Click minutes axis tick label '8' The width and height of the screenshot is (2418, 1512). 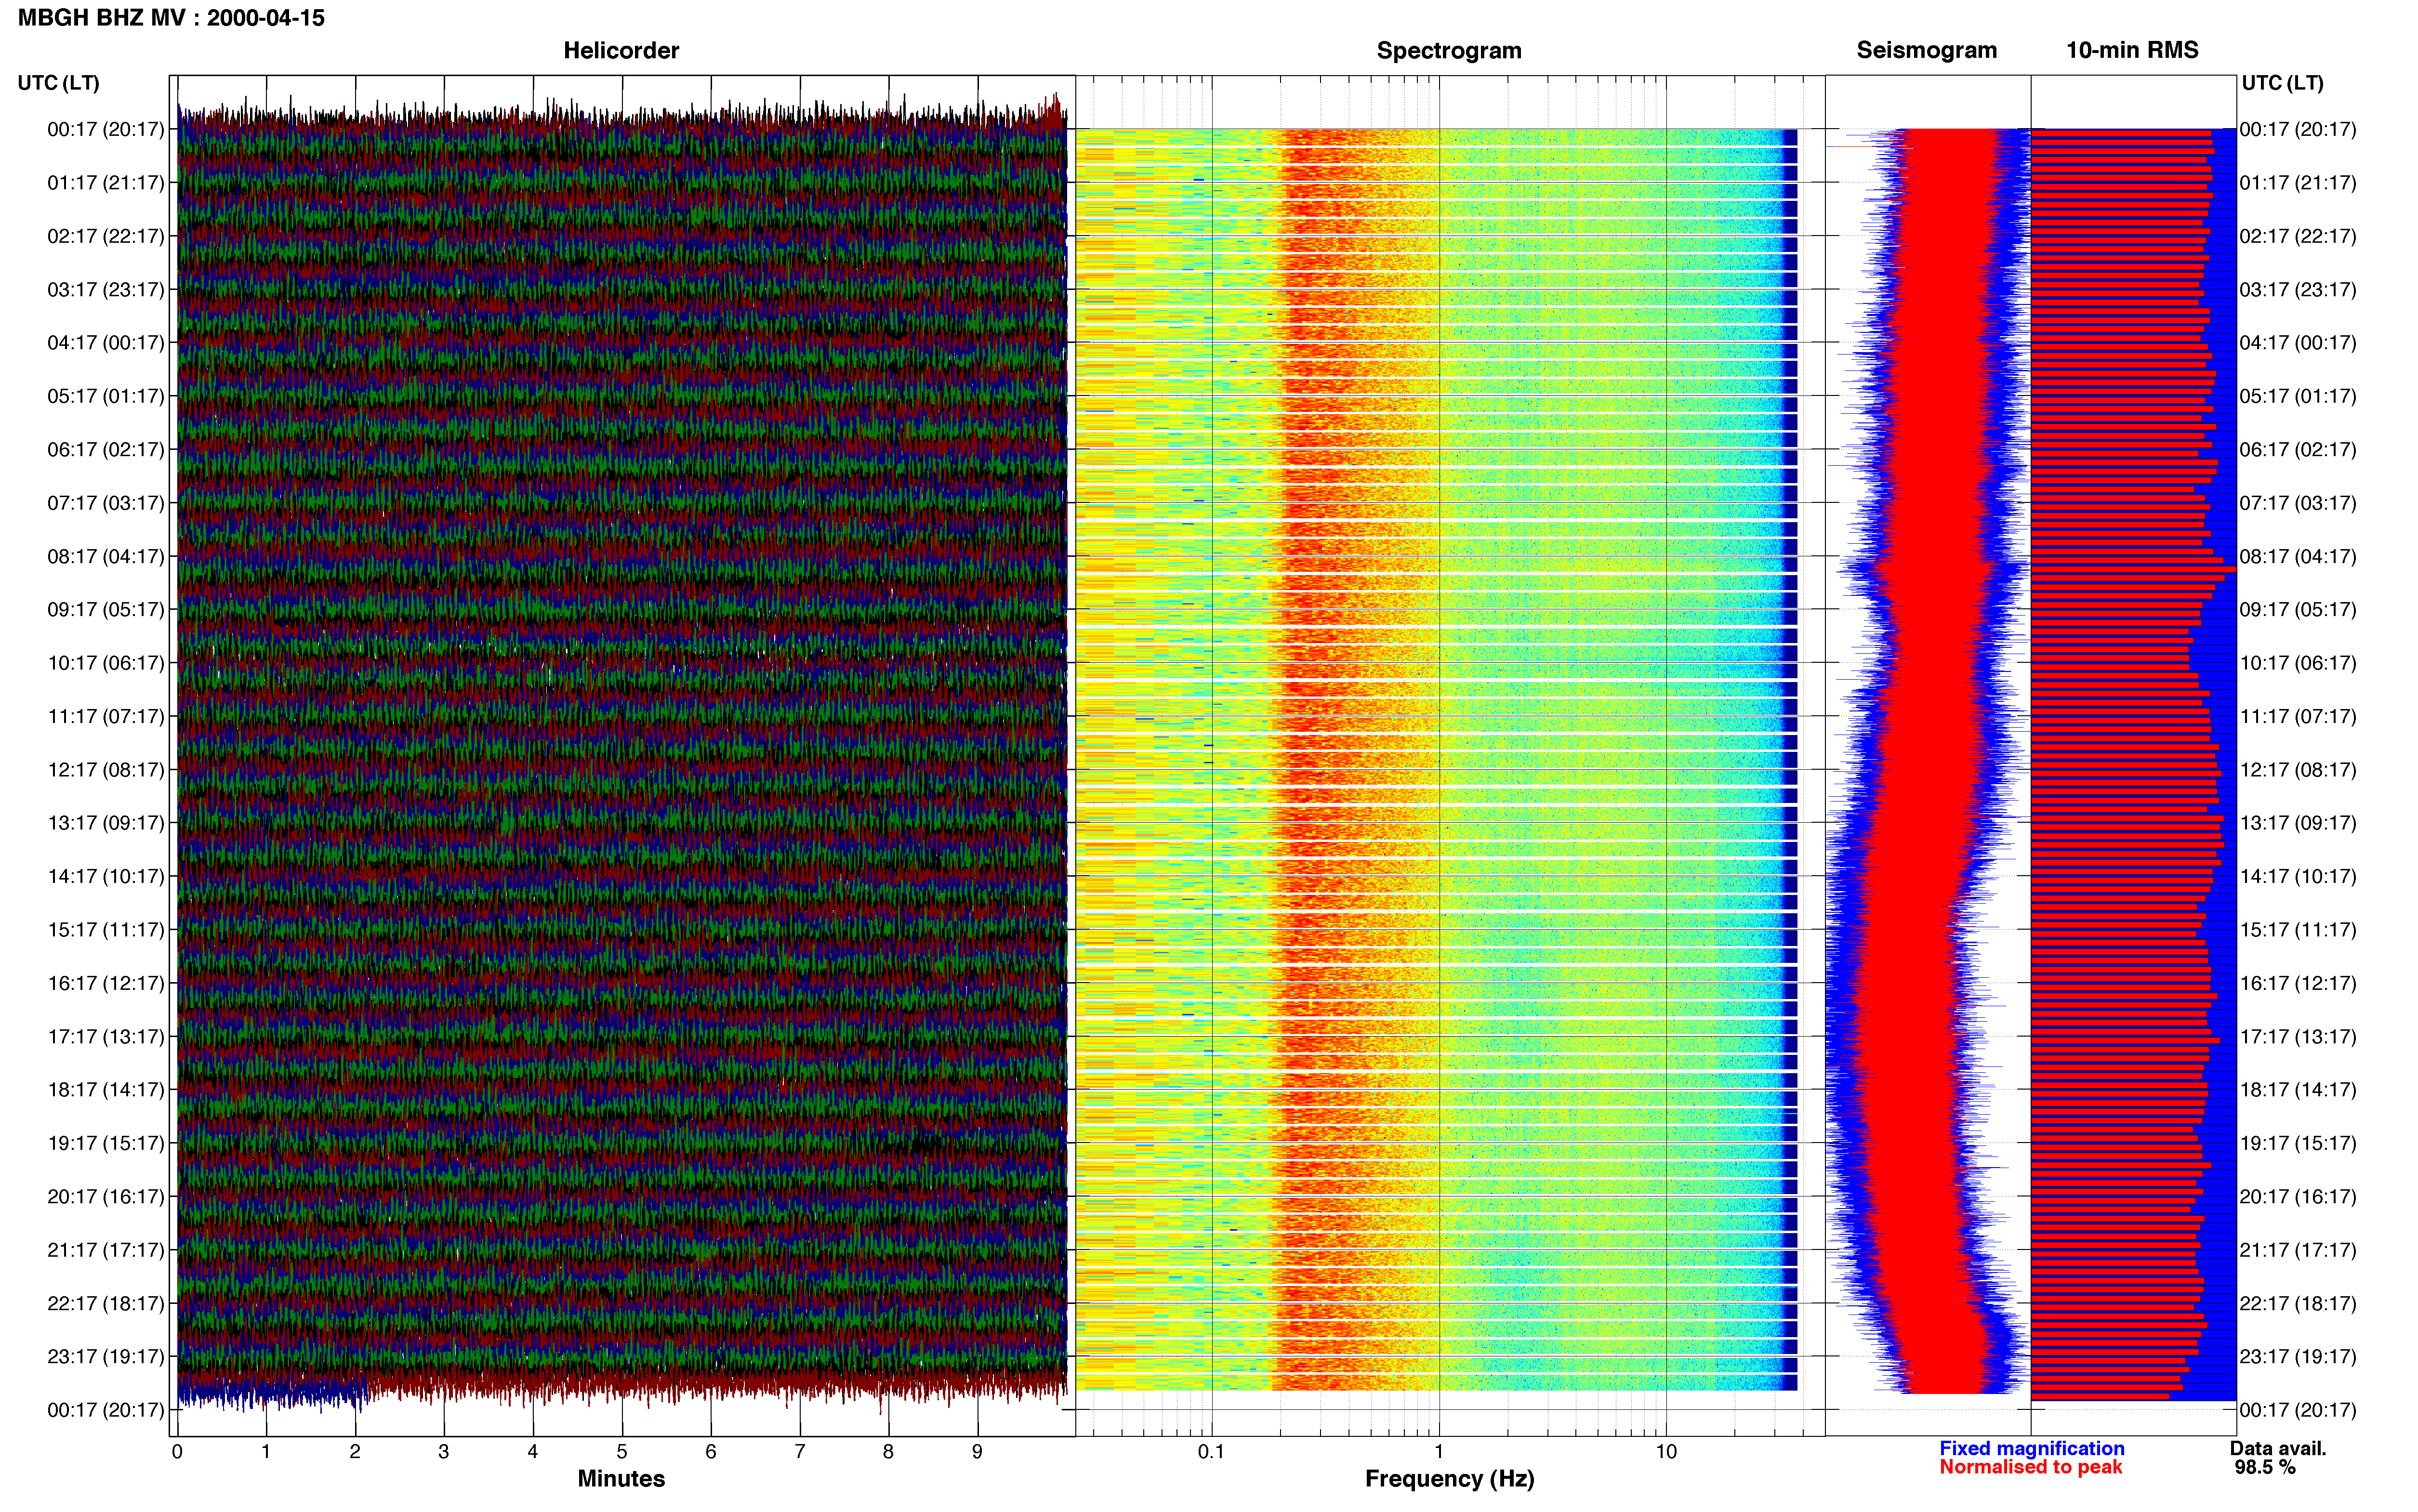pos(888,1452)
